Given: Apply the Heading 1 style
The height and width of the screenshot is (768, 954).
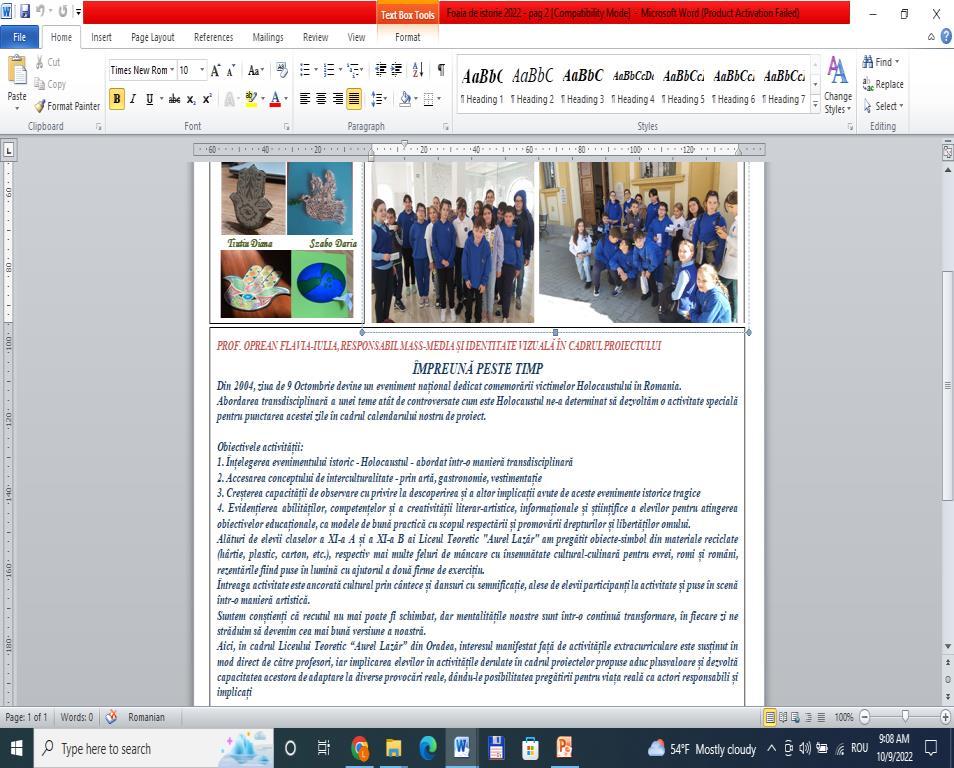Looking at the screenshot, I should (x=482, y=86).
